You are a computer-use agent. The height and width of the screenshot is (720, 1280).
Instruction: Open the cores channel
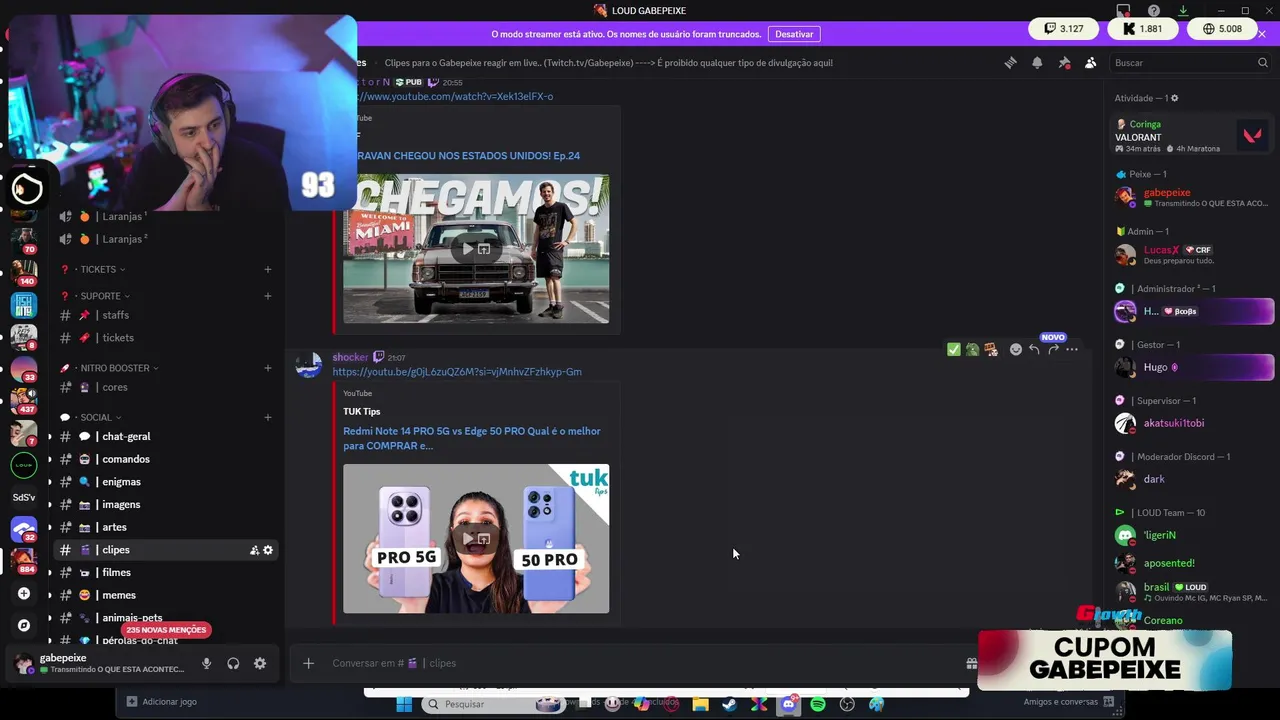point(165,387)
